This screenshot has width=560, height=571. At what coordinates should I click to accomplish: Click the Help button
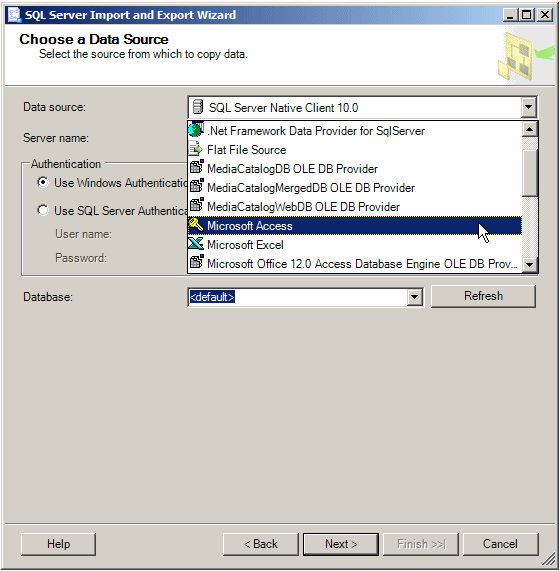tap(58, 544)
